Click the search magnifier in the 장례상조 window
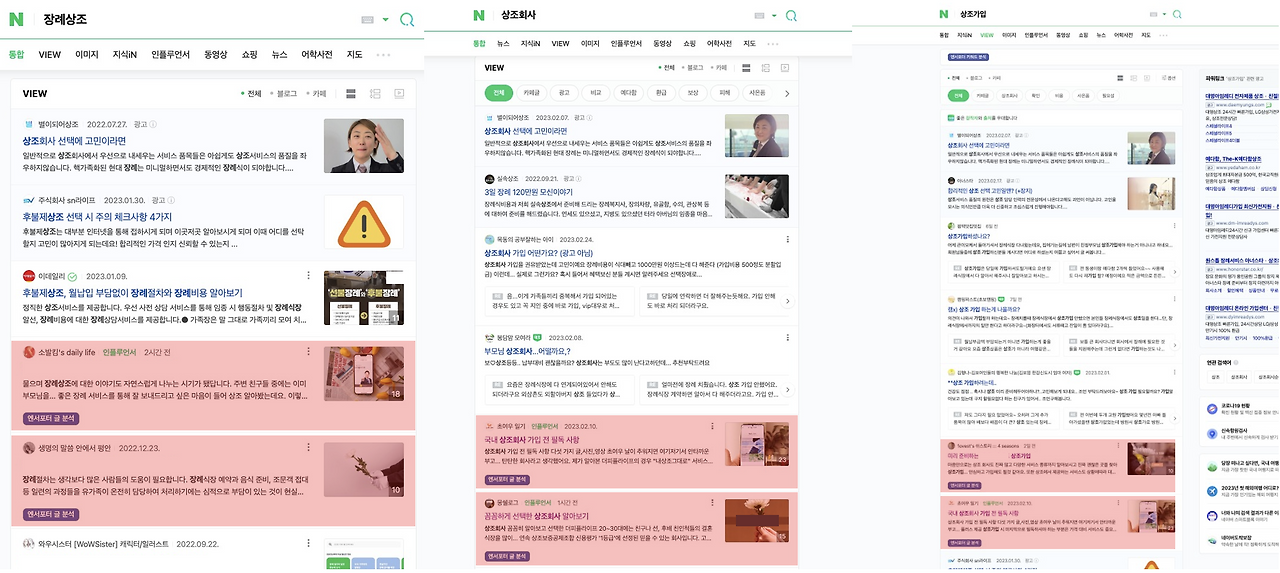 406,19
